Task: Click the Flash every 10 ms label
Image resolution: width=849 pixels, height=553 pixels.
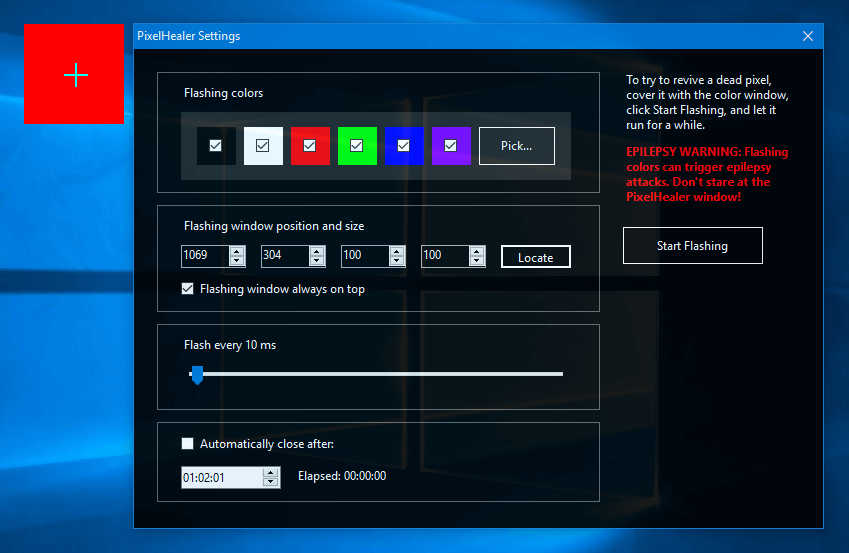Action: pyautogui.click(x=230, y=345)
